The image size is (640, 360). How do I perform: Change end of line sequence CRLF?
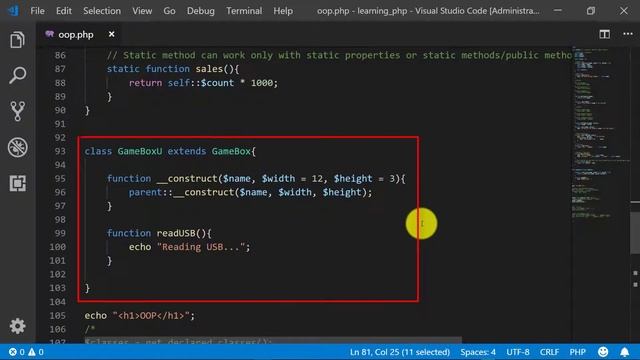pos(549,352)
